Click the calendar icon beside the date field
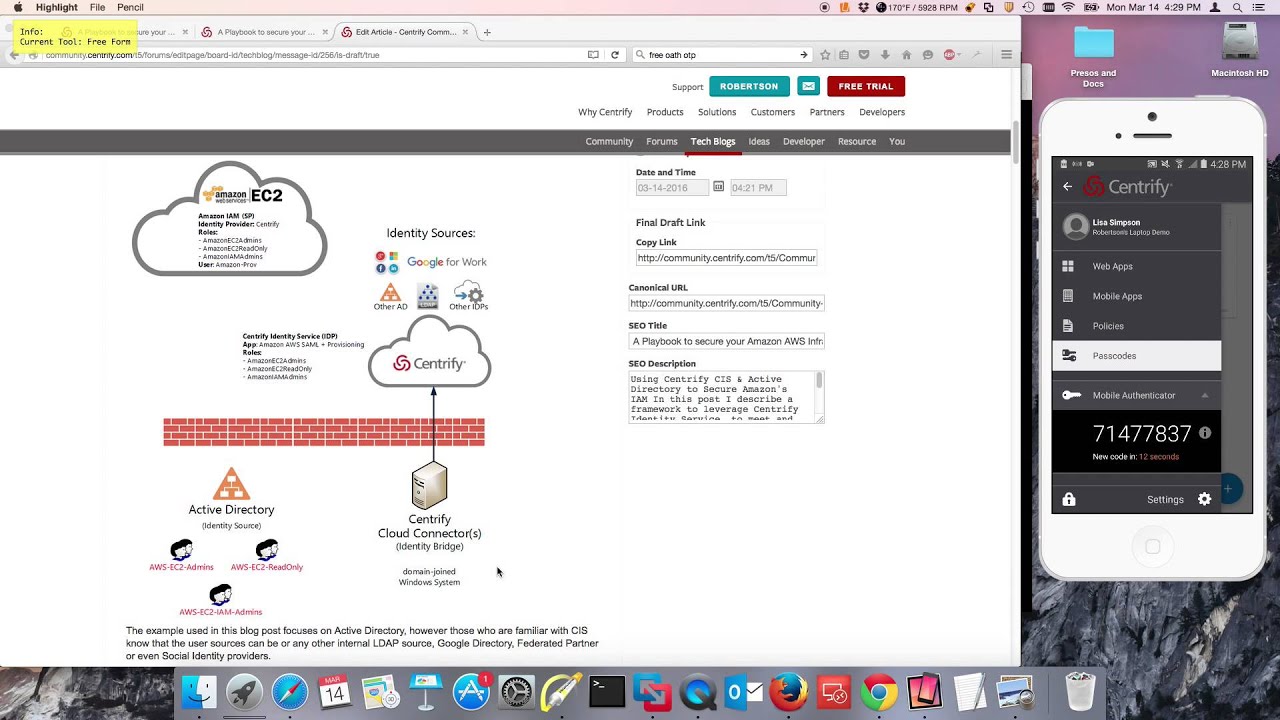Screen dimensions: 1280x720 pos(718,187)
